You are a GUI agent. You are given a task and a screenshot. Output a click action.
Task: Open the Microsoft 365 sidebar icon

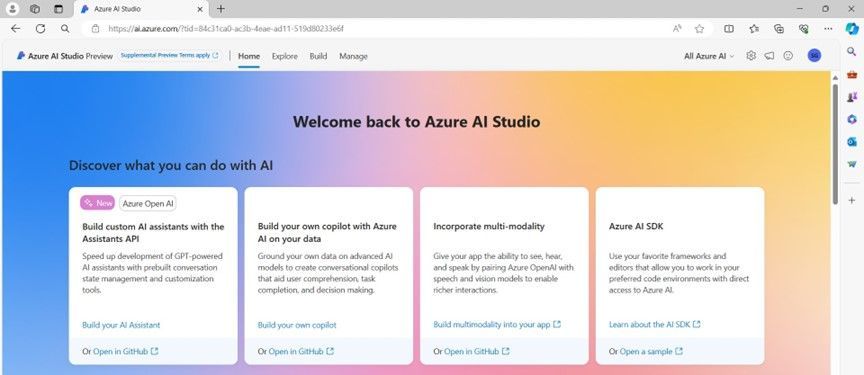click(852, 119)
